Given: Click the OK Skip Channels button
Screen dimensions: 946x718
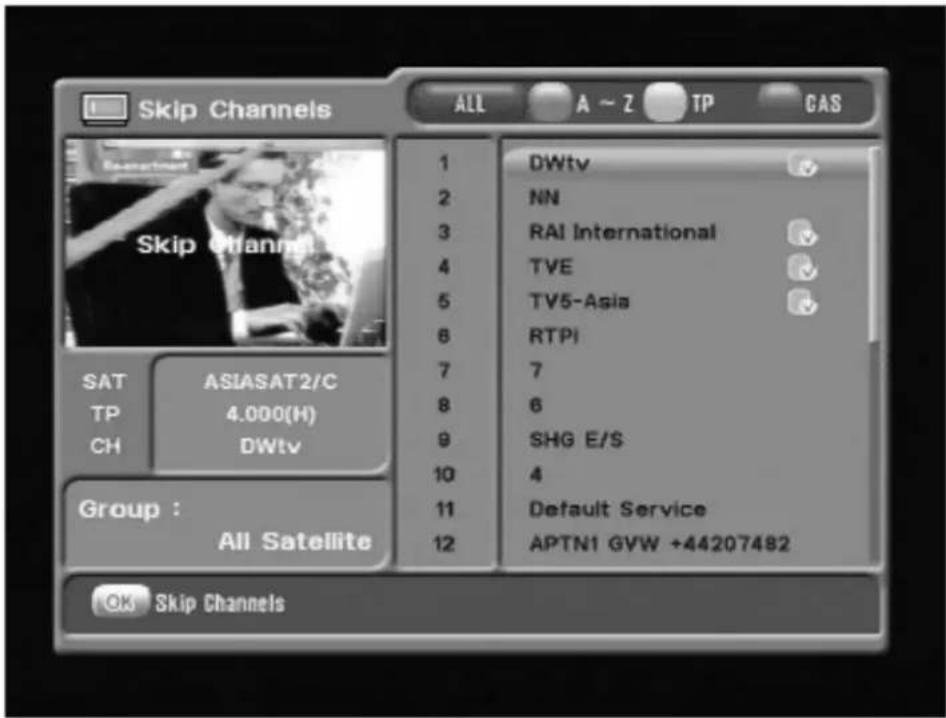Looking at the screenshot, I should point(188,602).
